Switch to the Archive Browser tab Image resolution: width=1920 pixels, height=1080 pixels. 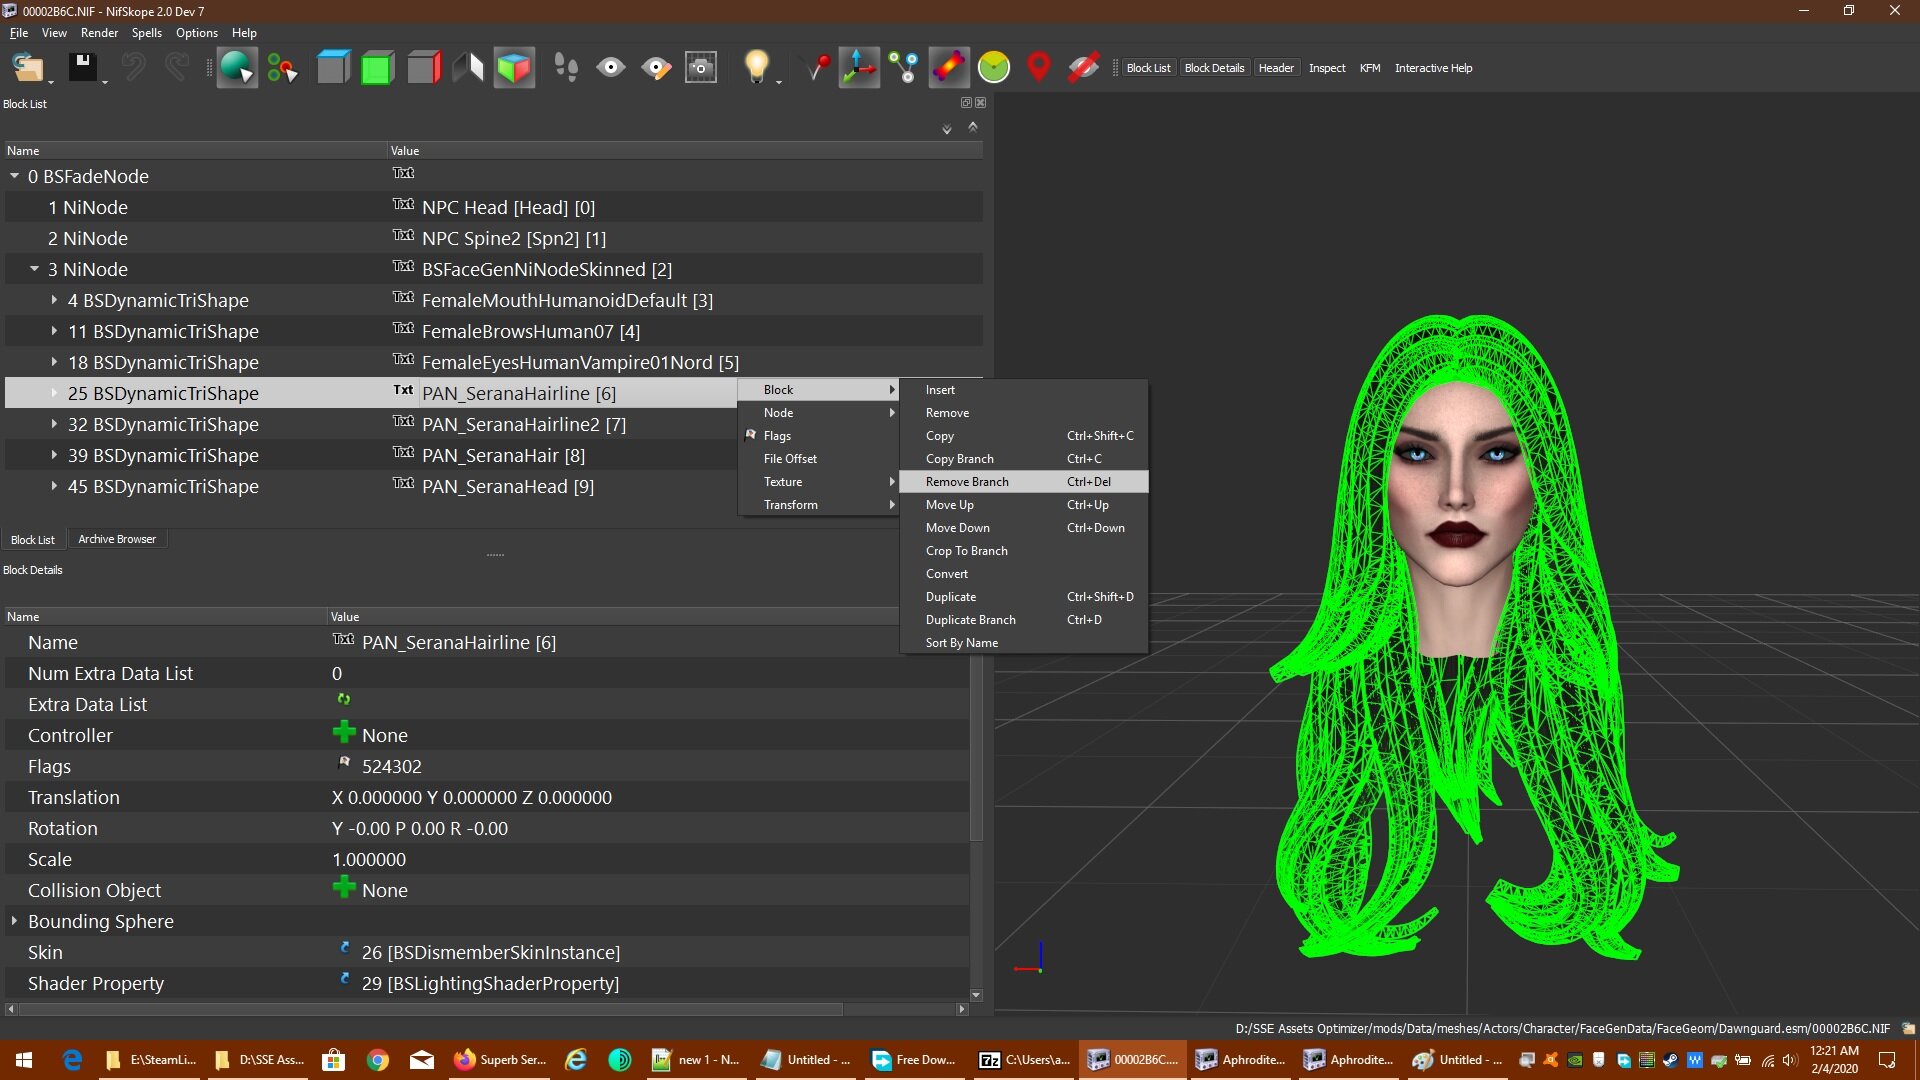point(117,539)
